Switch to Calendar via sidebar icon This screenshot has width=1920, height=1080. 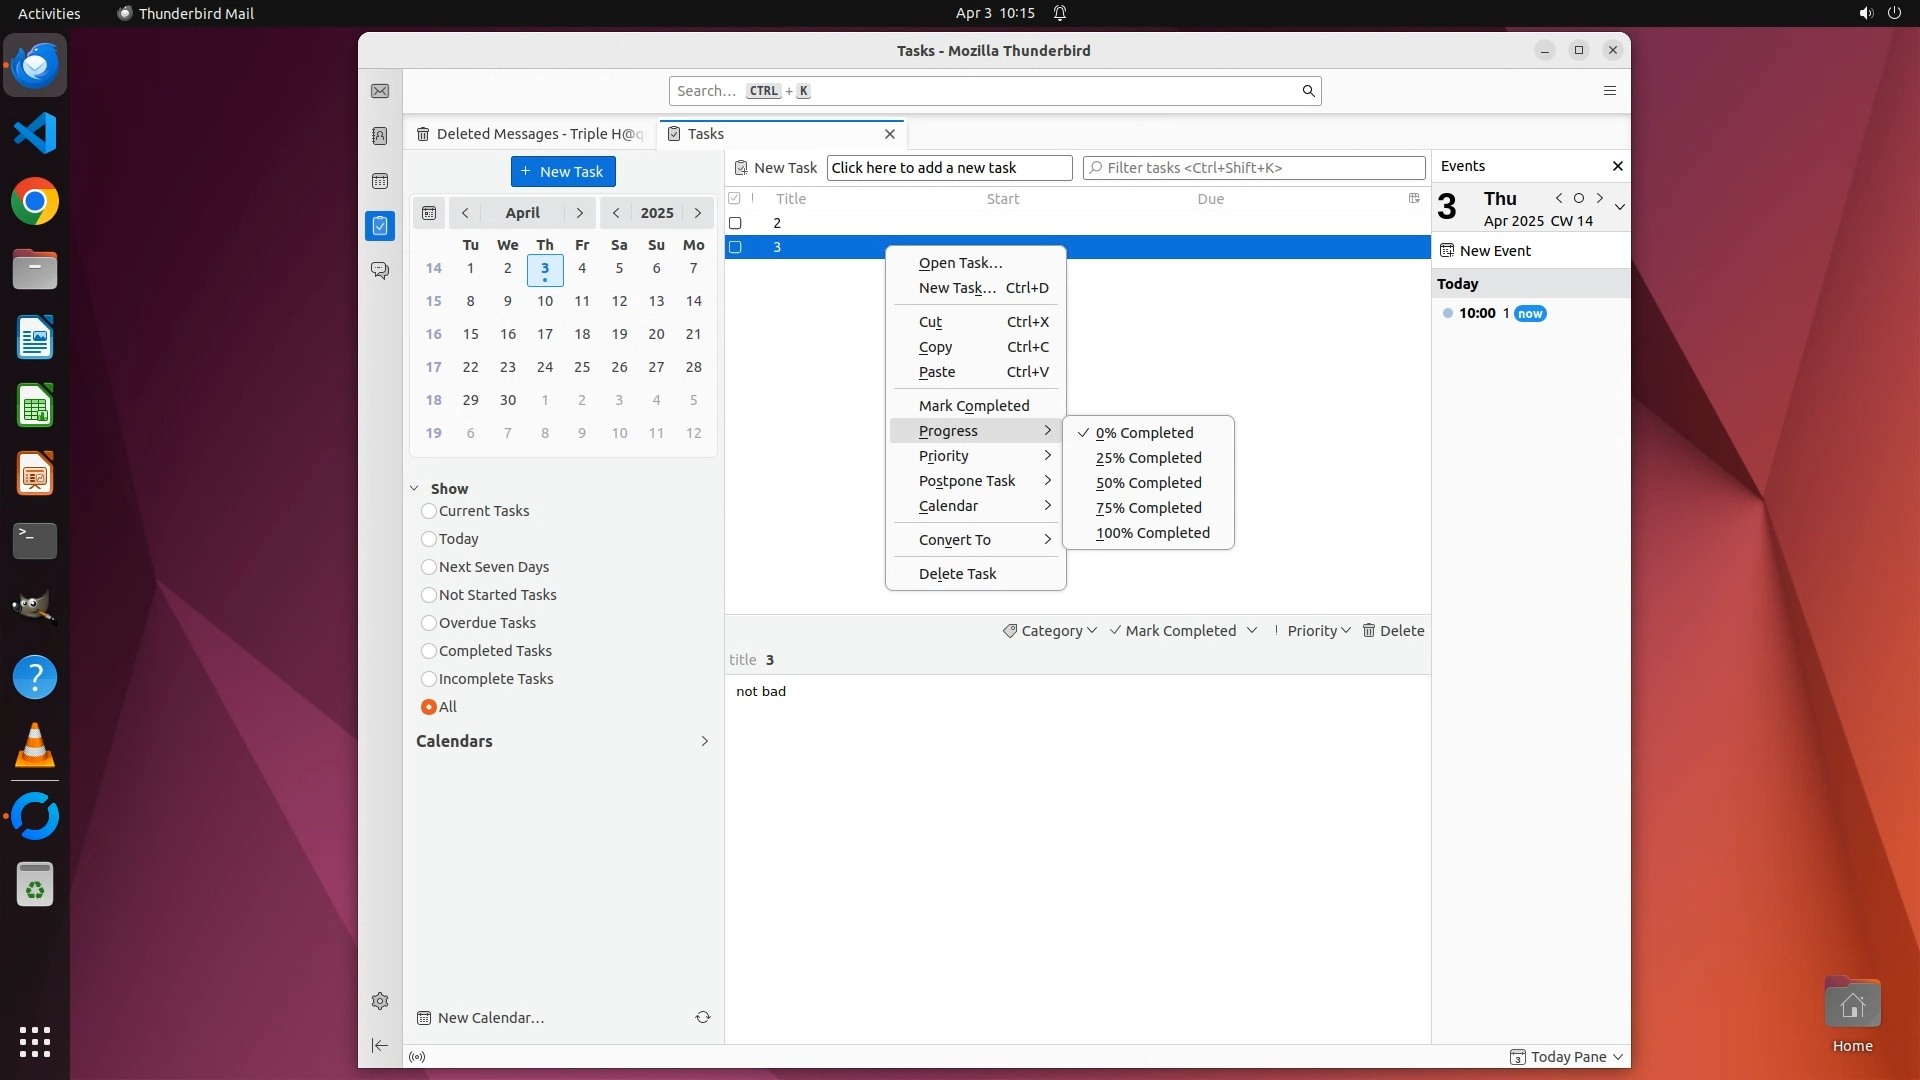380,181
